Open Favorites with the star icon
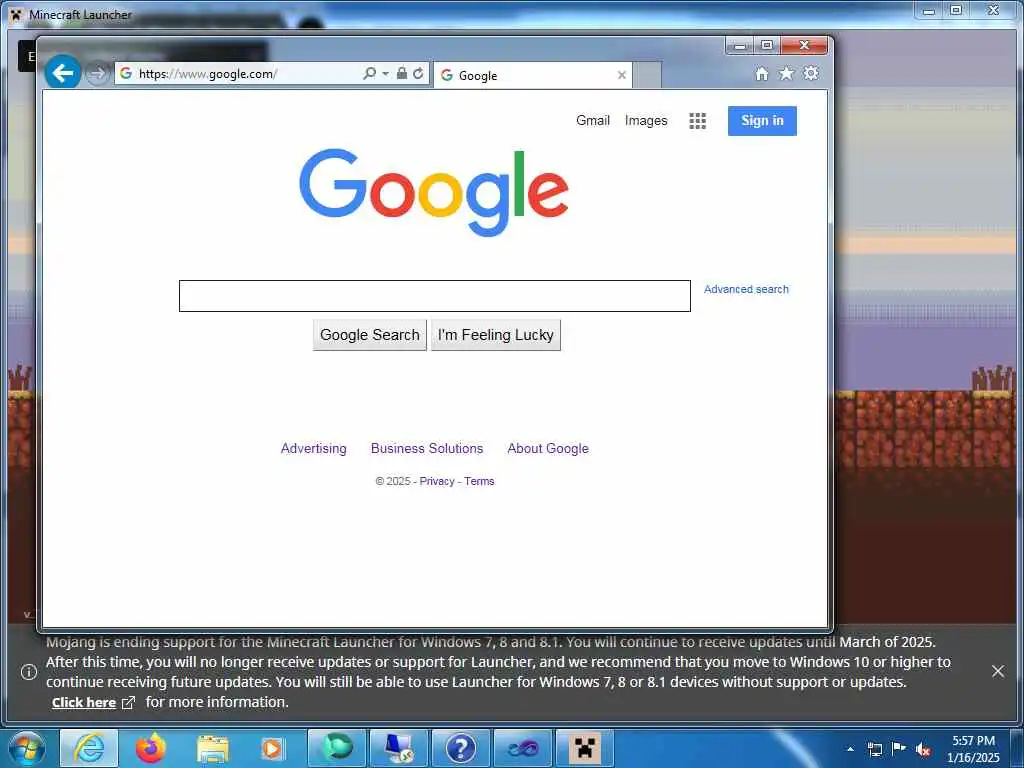 786,73
